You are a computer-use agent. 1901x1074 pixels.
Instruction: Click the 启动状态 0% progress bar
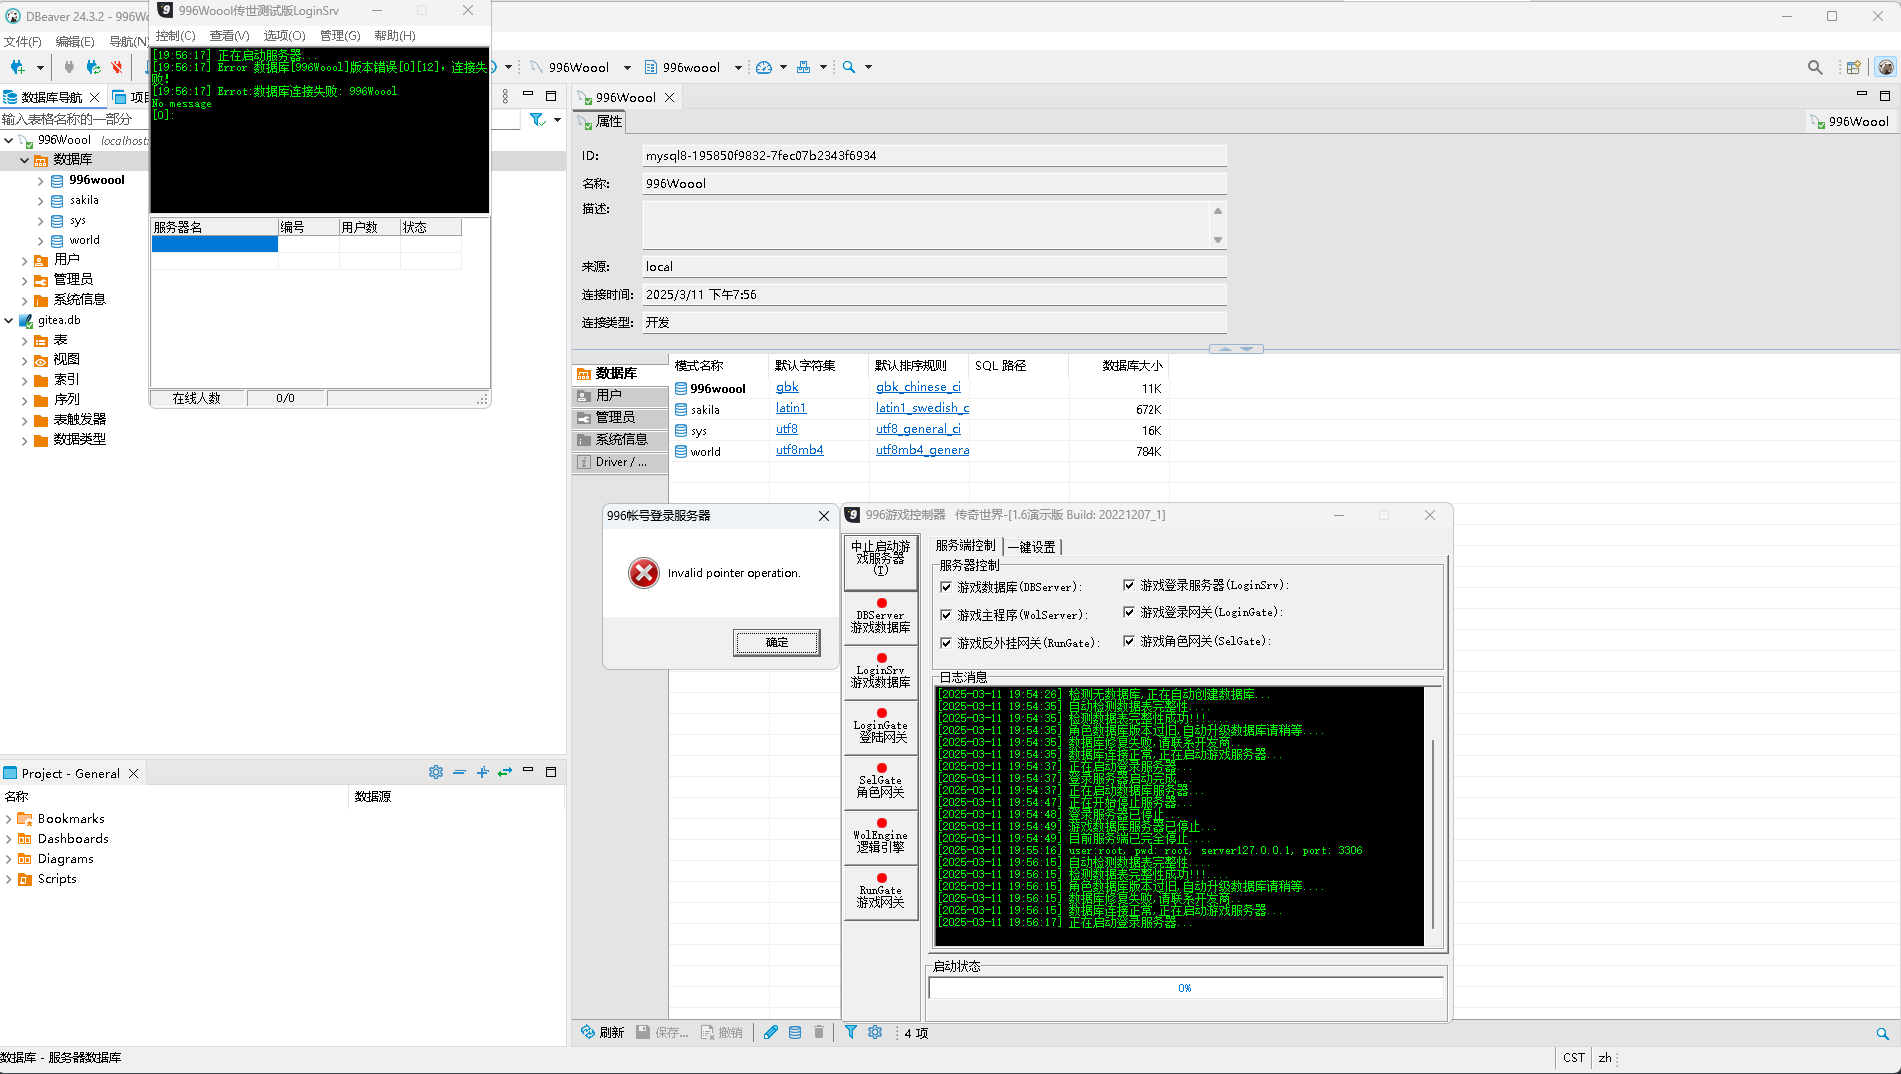[1186, 988]
